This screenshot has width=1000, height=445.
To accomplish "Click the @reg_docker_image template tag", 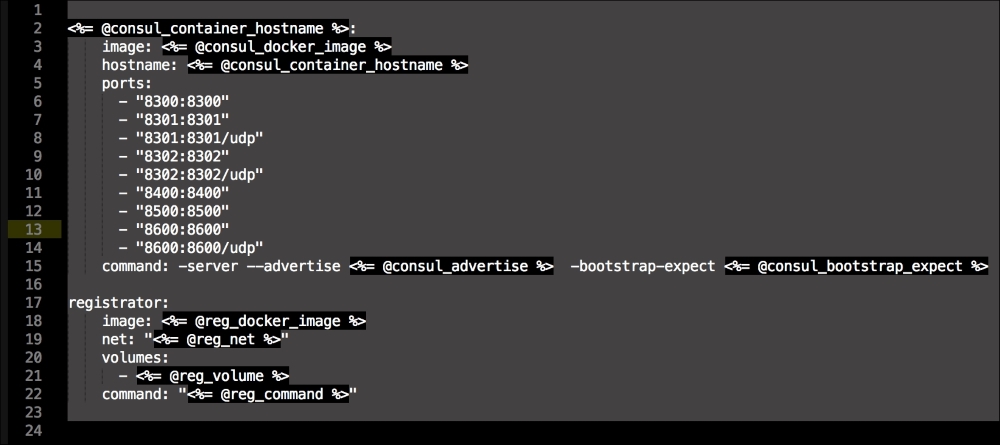I will pyautogui.click(x=264, y=321).
